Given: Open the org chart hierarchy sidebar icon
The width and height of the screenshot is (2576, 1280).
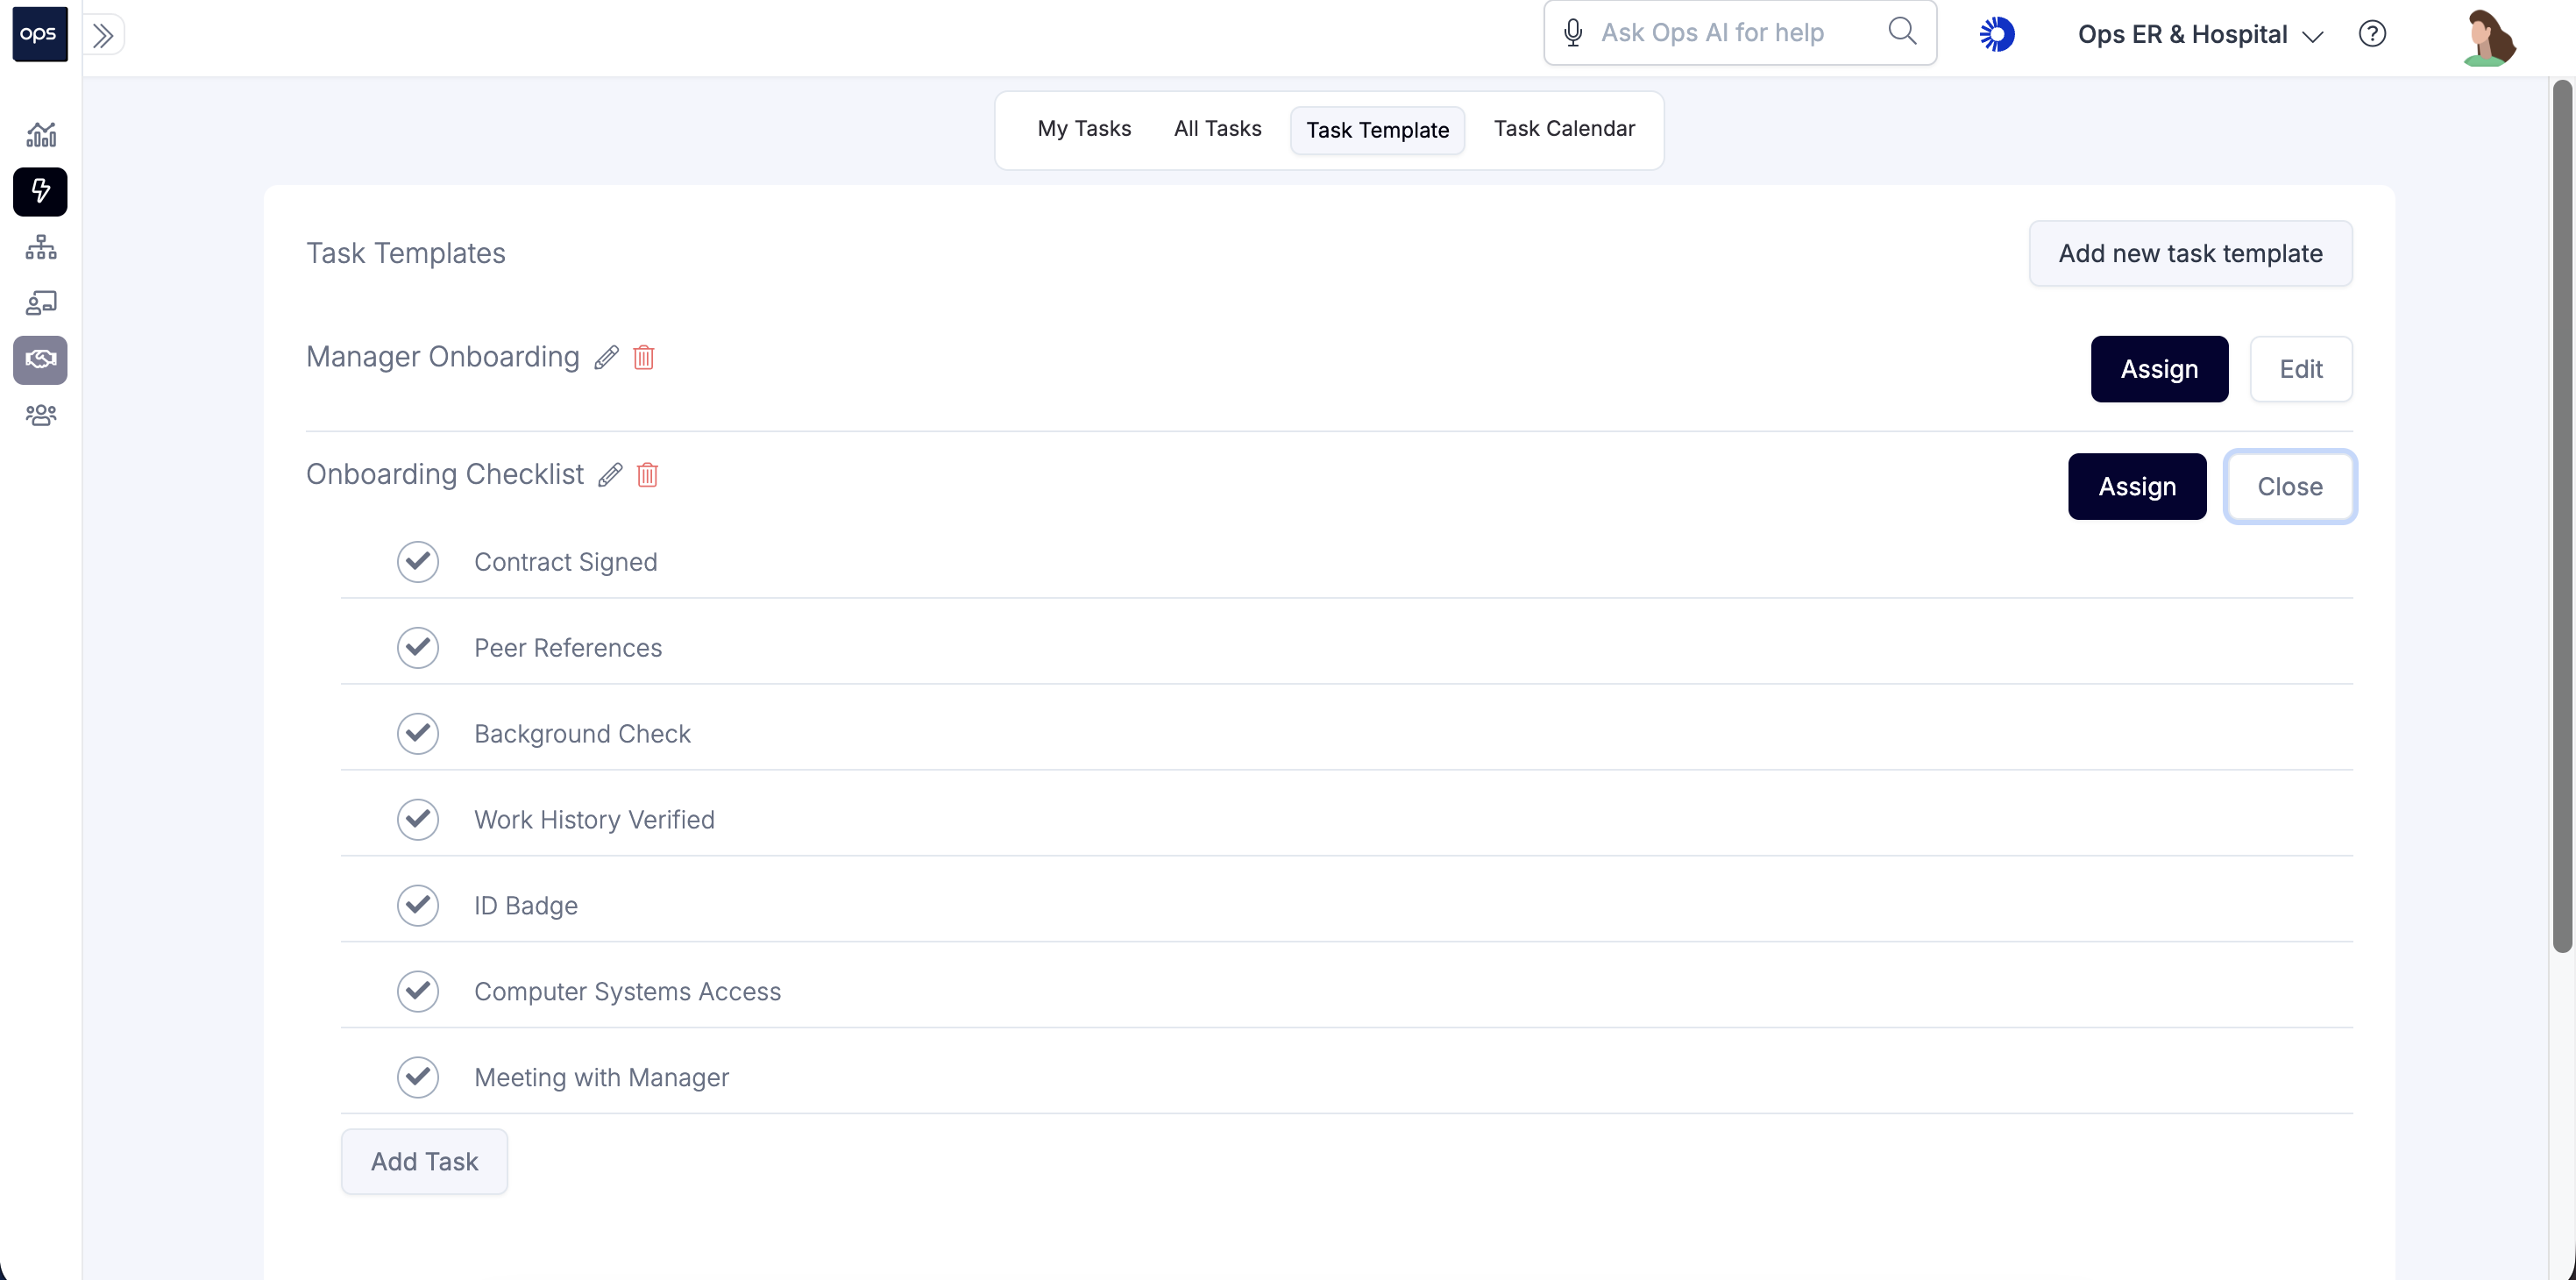Looking at the screenshot, I should [x=41, y=247].
